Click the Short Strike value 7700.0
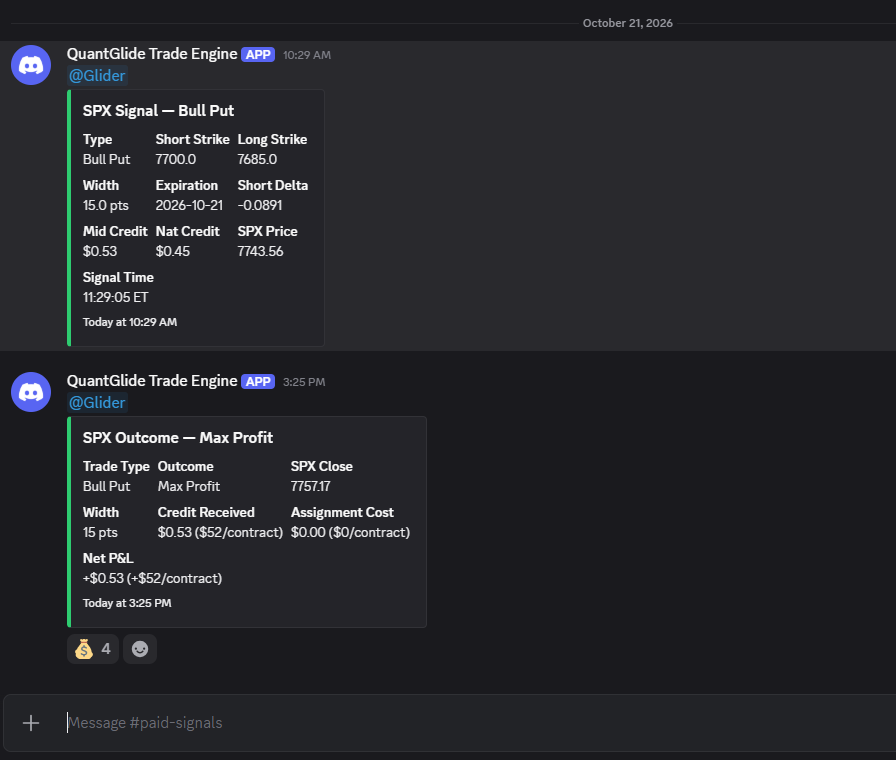The width and height of the screenshot is (896, 760). click(176, 159)
